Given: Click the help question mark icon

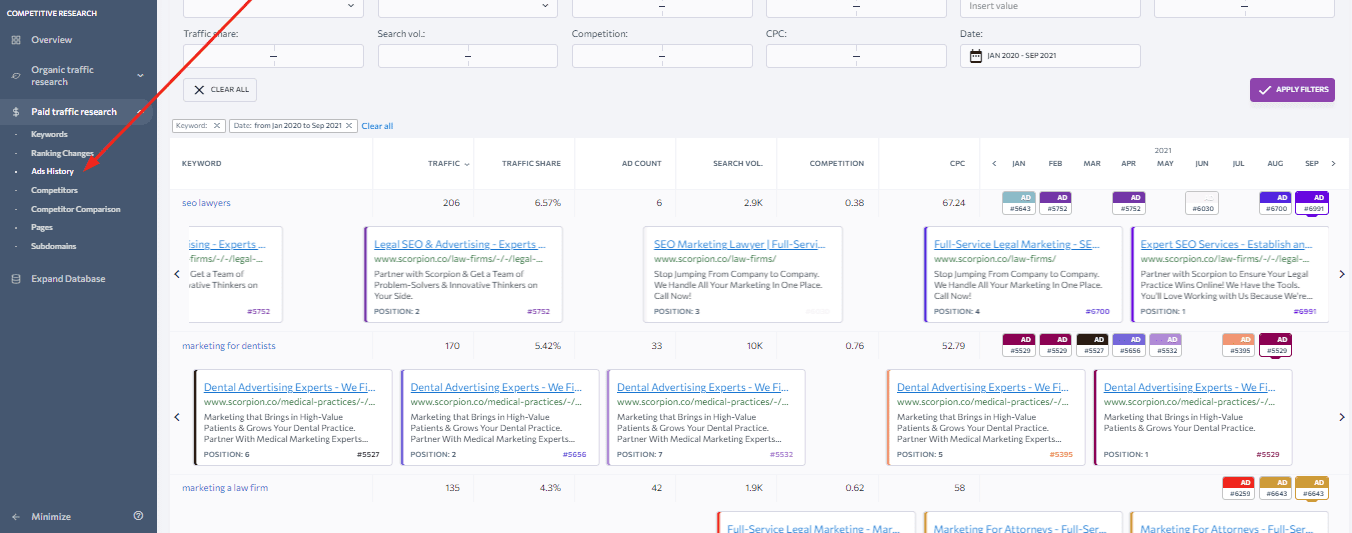Looking at the screenshot, I should click(138, 516).
